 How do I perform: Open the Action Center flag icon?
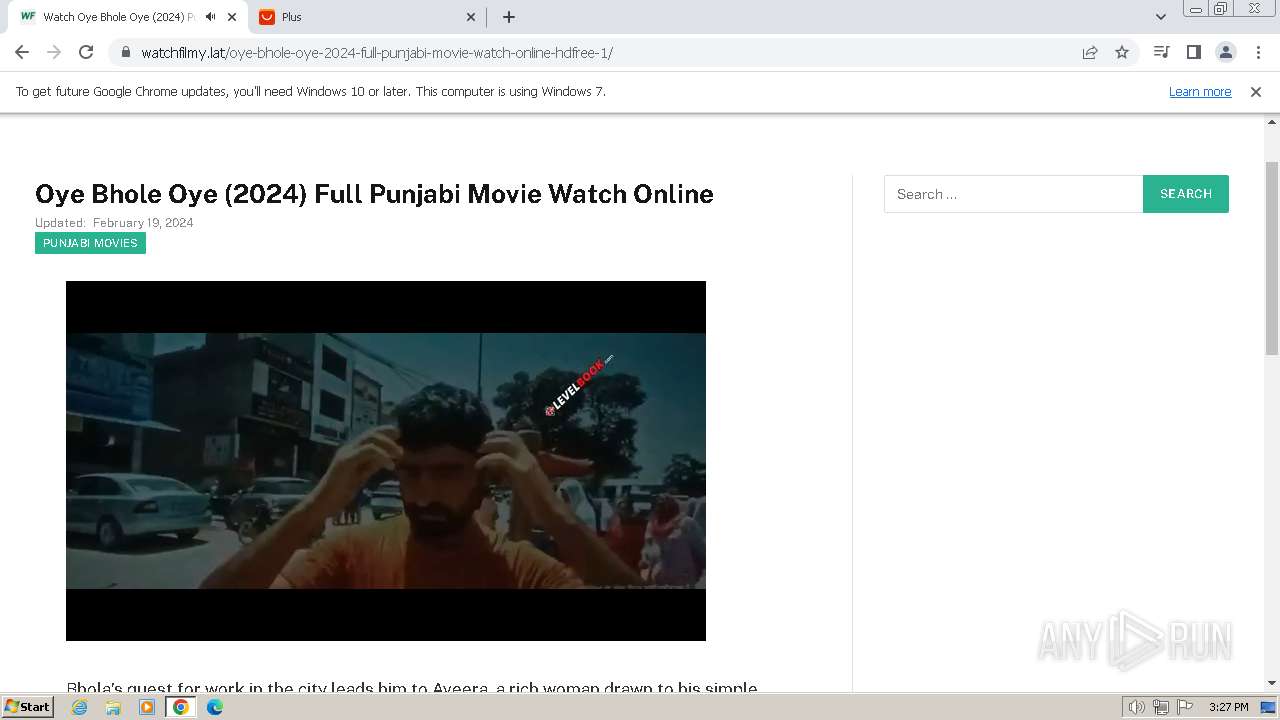coord(1184,707)
